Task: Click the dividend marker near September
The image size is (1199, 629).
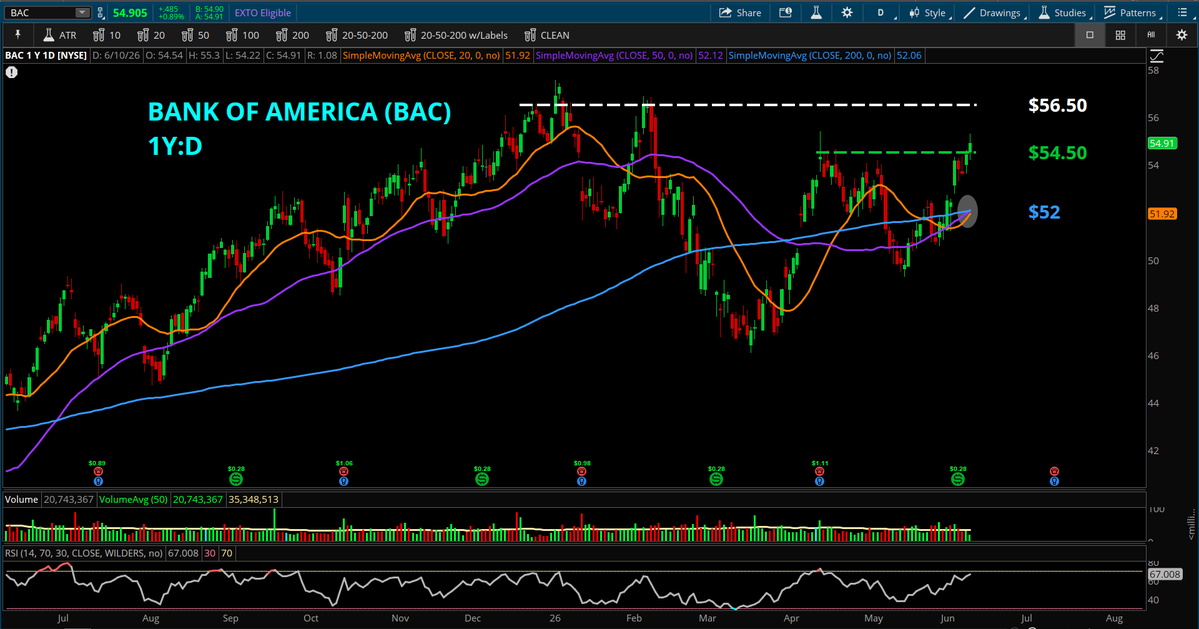Action: point(236,478)
